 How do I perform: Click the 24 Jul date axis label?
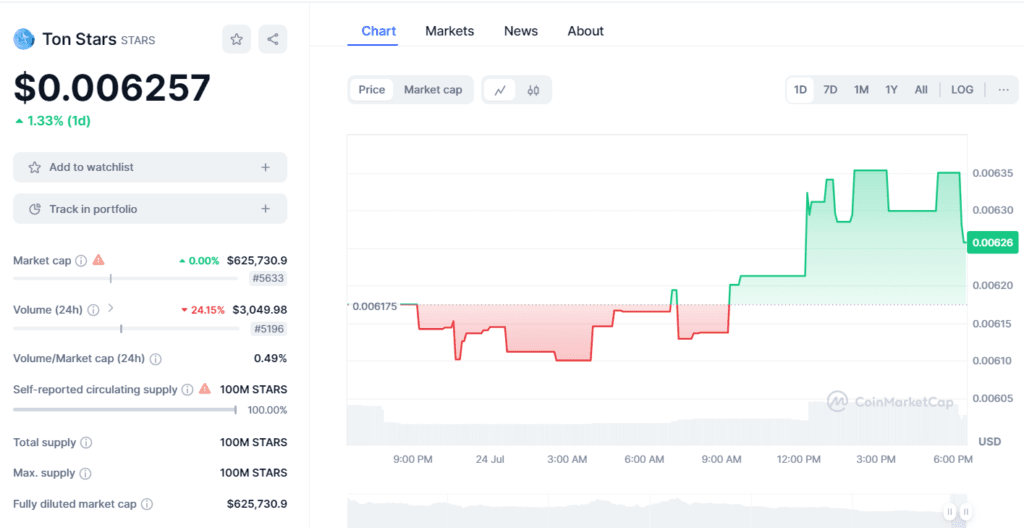click(x=490, y=459)
